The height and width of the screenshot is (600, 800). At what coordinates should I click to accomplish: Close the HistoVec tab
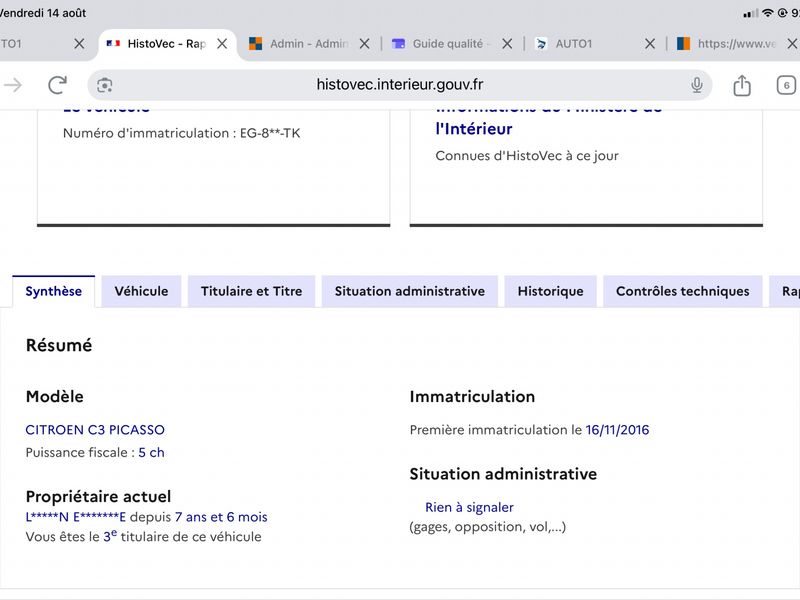coord(222,44)
